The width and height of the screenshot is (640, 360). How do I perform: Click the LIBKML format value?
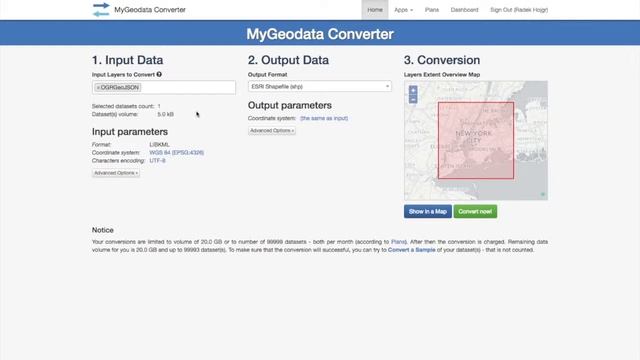(x=159, y=144)
